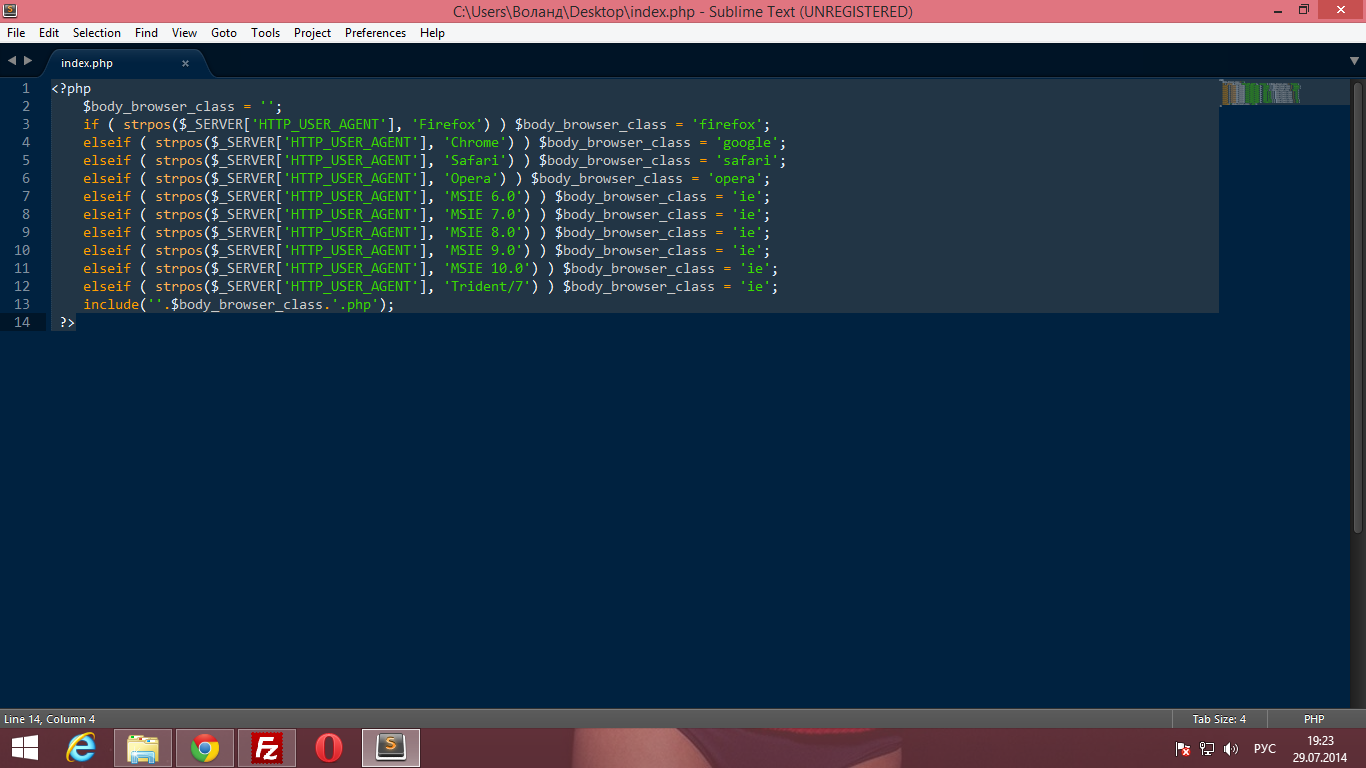Screen dimensions: 1366x768
Task: Click line number 13 in gutter
Action: [21, 304]
